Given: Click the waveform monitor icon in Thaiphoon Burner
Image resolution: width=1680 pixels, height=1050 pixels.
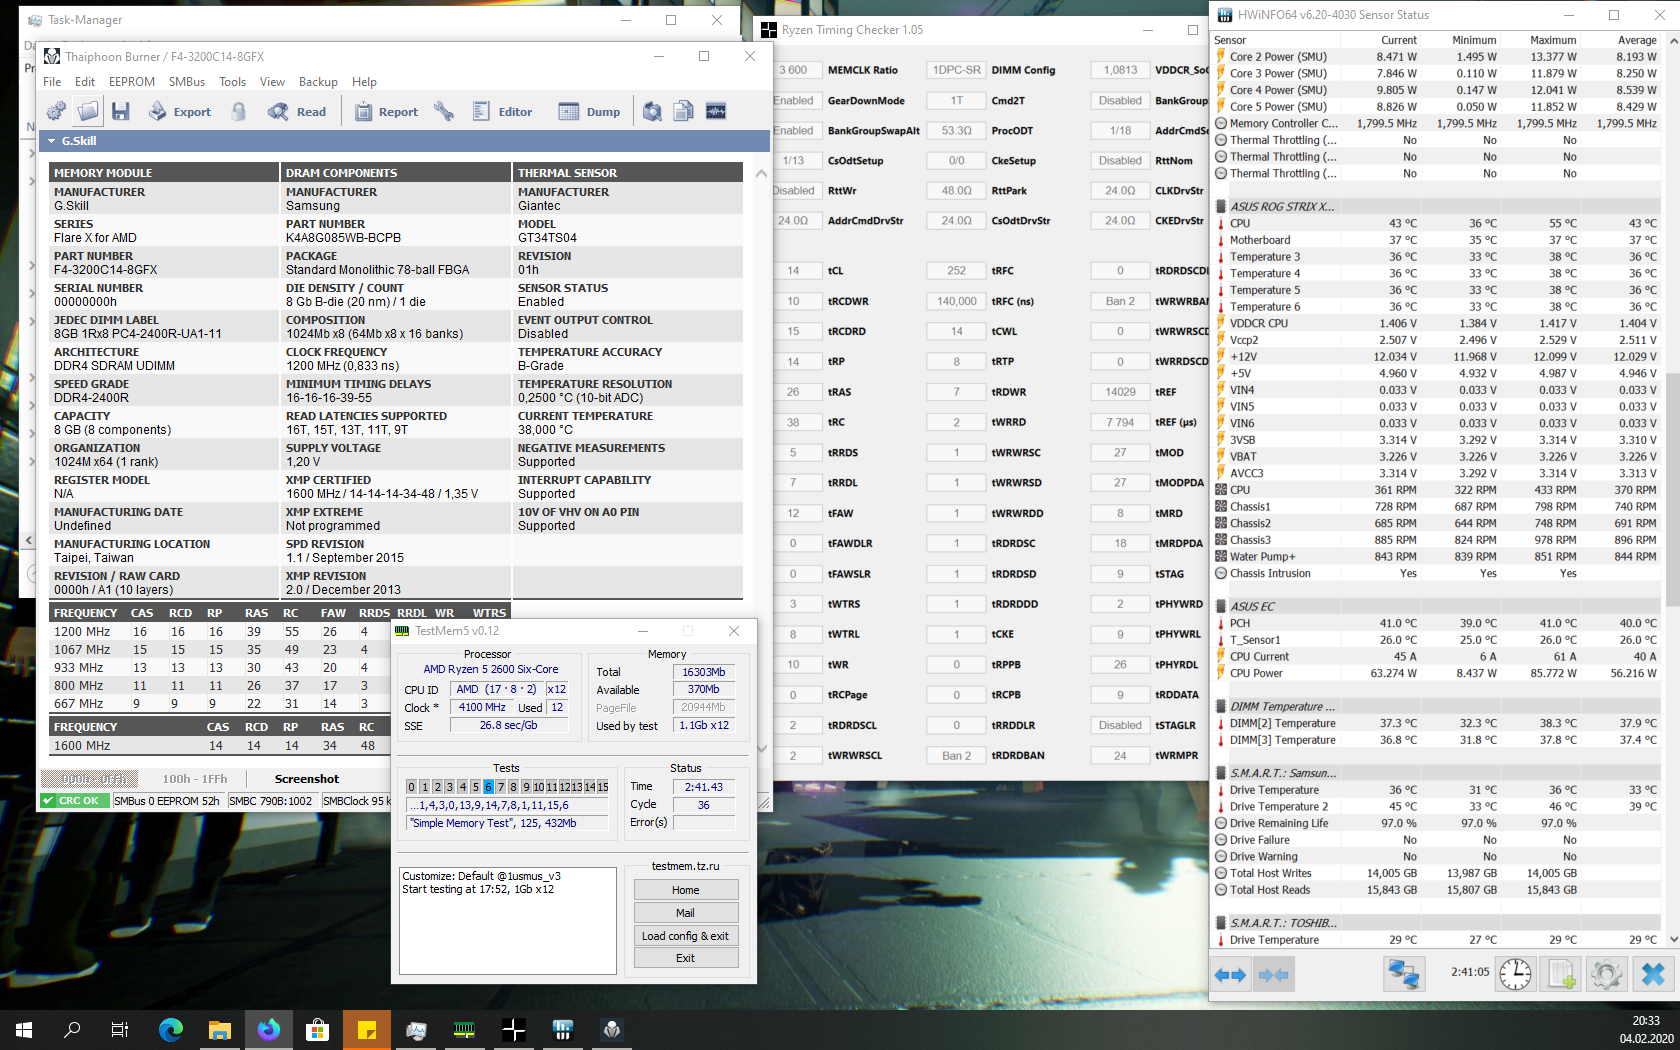Looking at the screenshot, I should coord(716,111).
